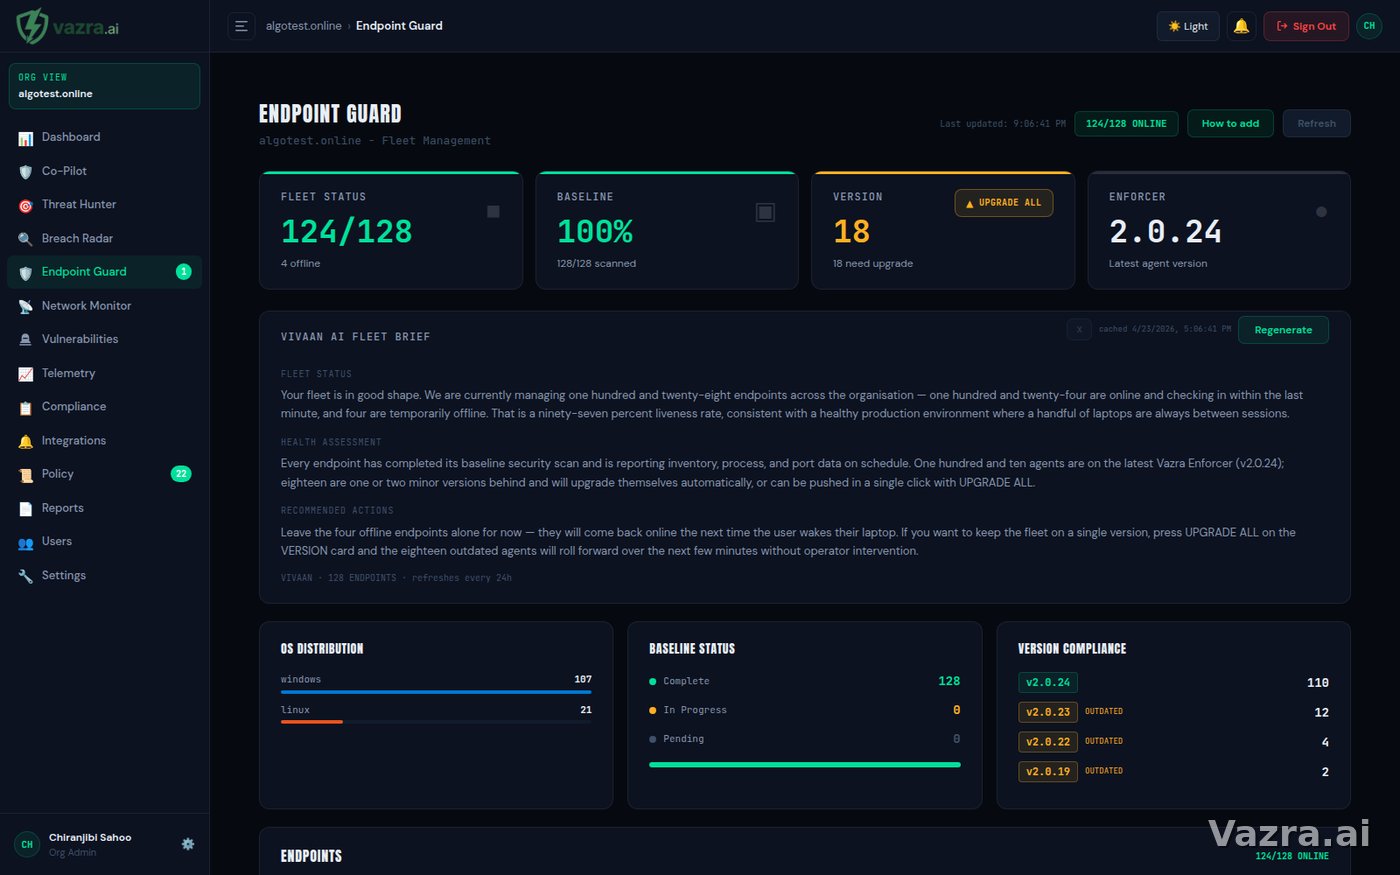Open user settings gear beside Chiranjibi Sahoo

pos(188,844)
